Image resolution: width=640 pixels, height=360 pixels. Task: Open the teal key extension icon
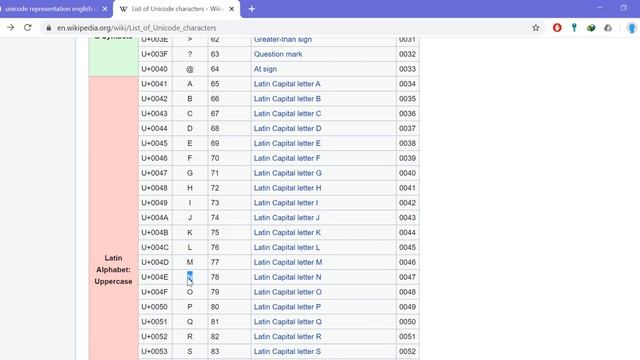point(574,28)
